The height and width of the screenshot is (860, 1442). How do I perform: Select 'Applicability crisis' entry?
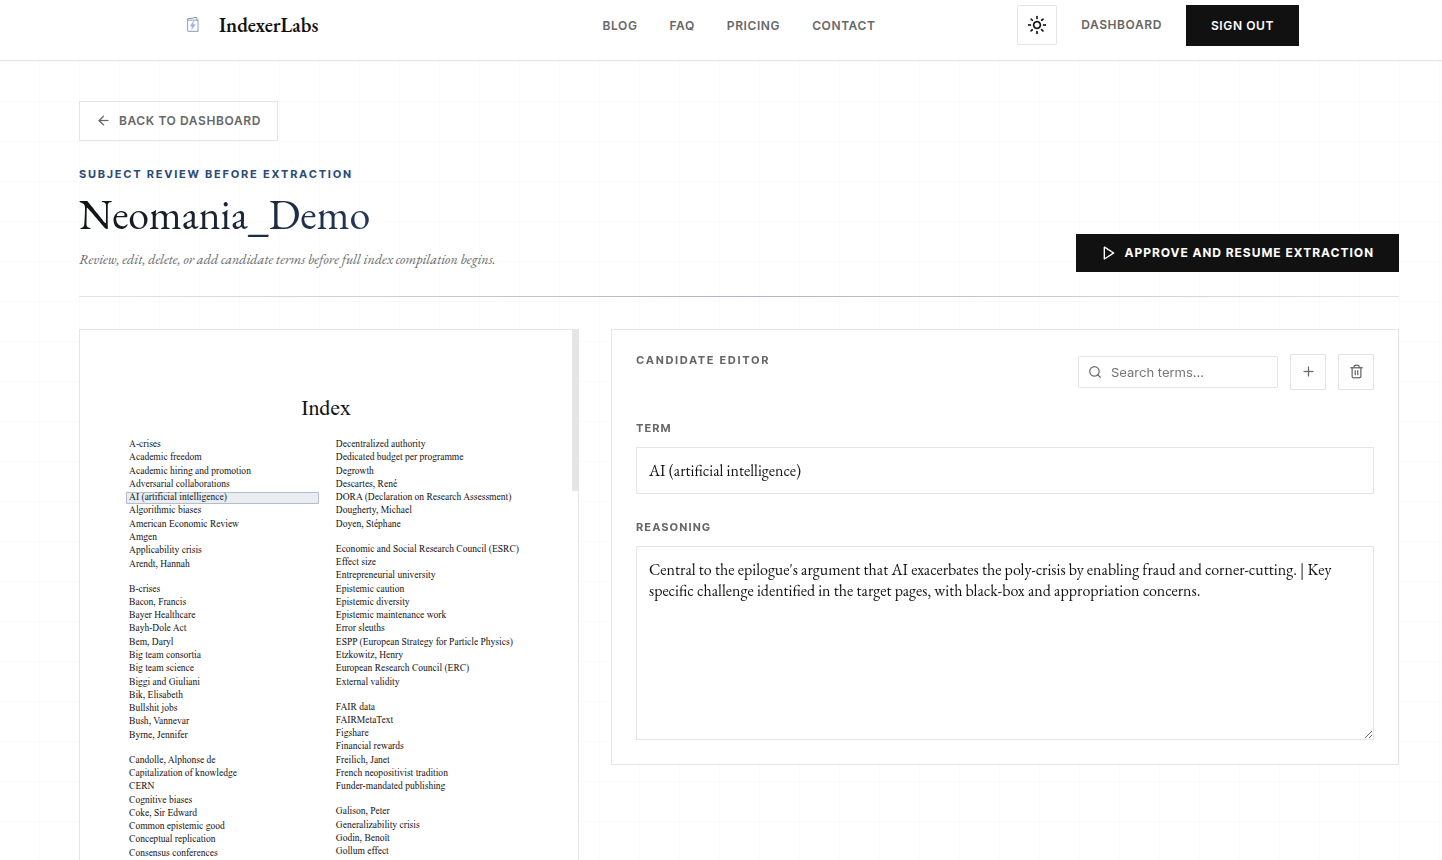coord(165,550)
